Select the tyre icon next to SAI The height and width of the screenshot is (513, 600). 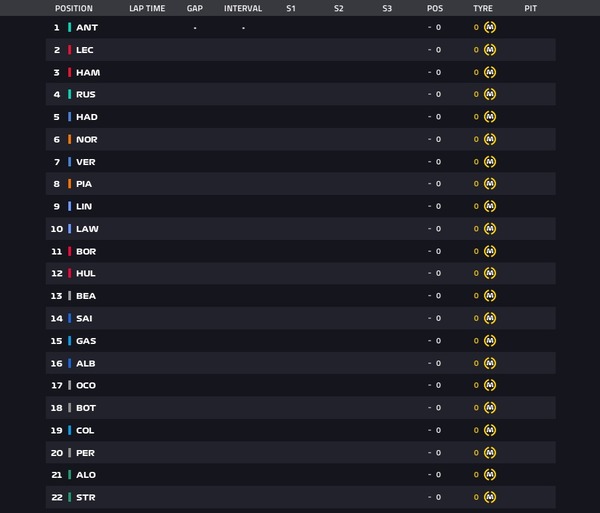(x=490, y=318)
